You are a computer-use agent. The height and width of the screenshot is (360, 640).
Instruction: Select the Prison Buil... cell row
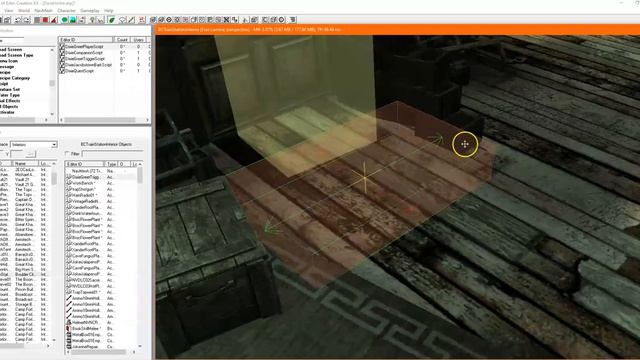point(25,290)
